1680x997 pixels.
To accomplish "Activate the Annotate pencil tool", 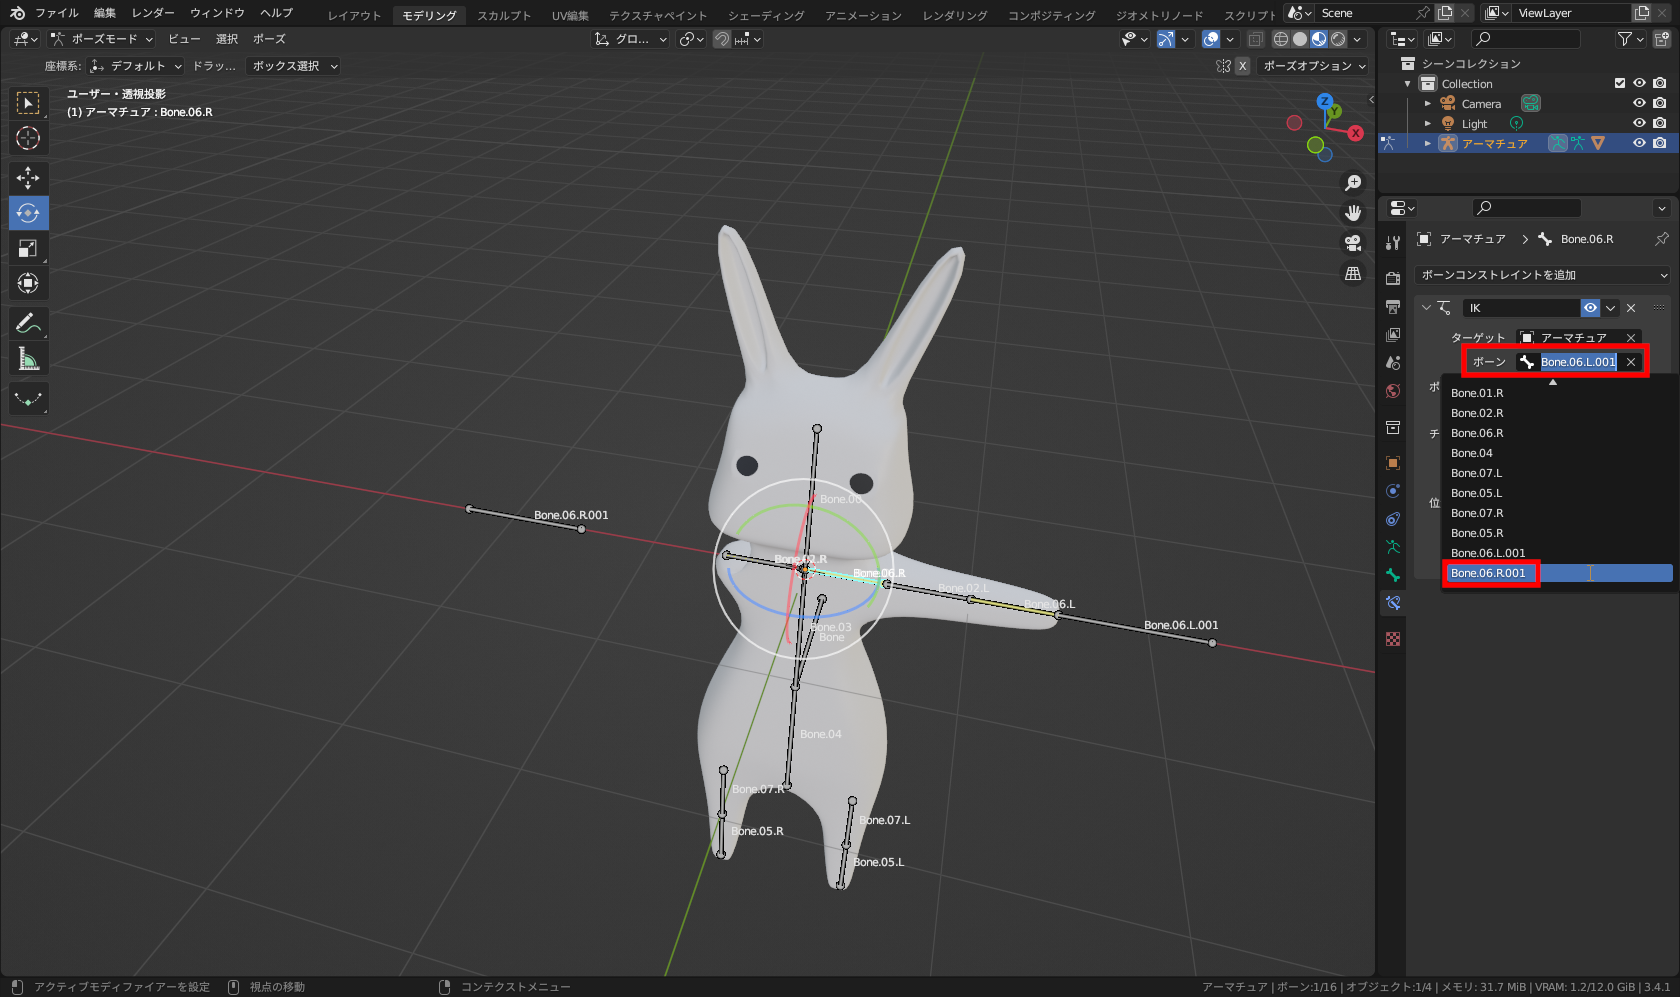I will click(x=28, y=323).
